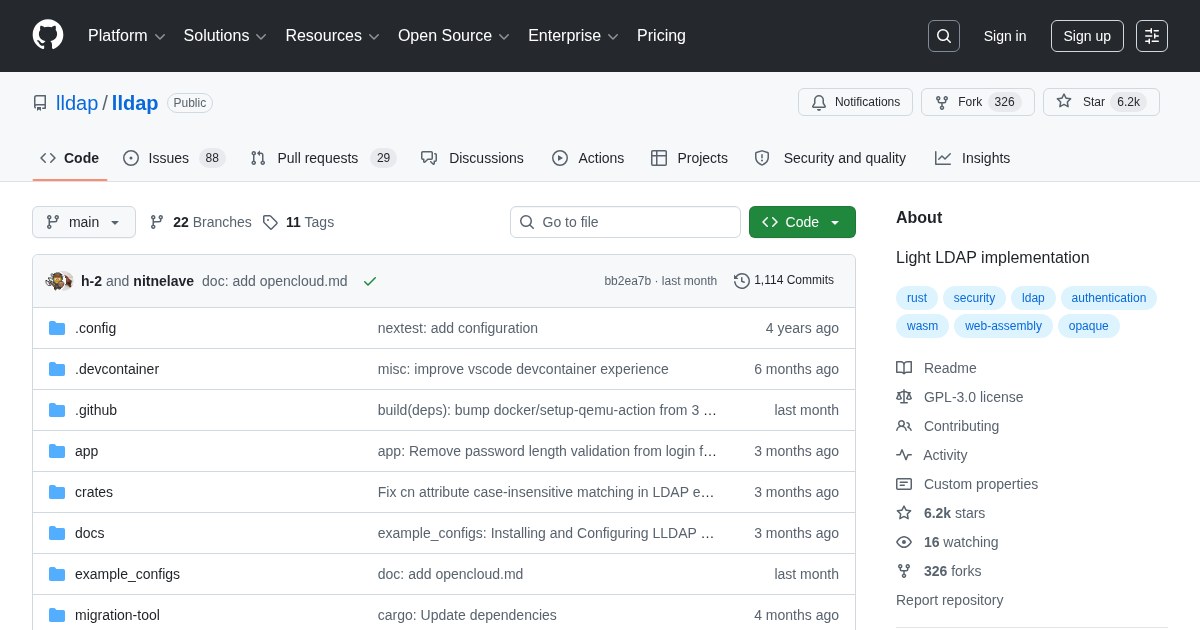Open the 'doc: add opencloud.md' latest commit message

[275, 281]
